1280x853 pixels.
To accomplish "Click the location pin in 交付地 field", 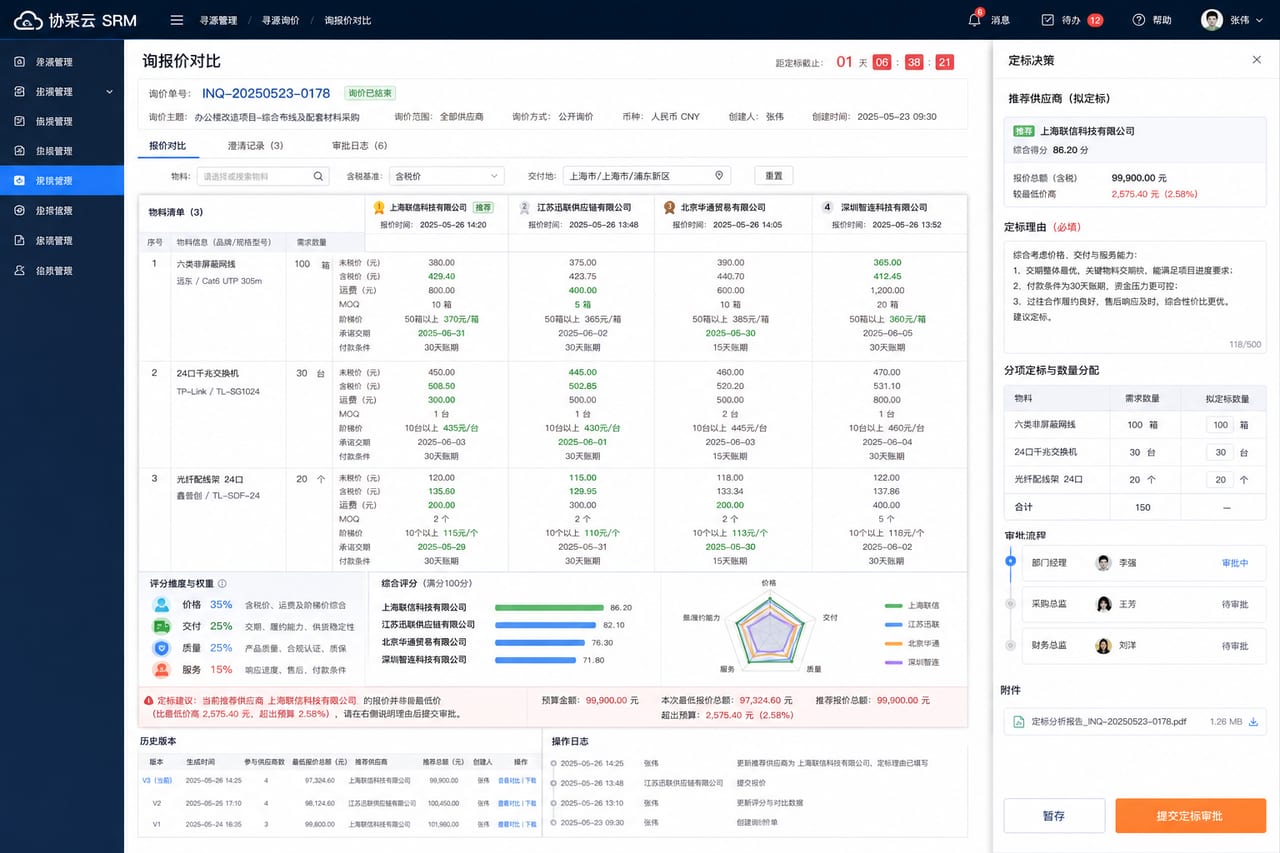I will (x=718, y=176).
